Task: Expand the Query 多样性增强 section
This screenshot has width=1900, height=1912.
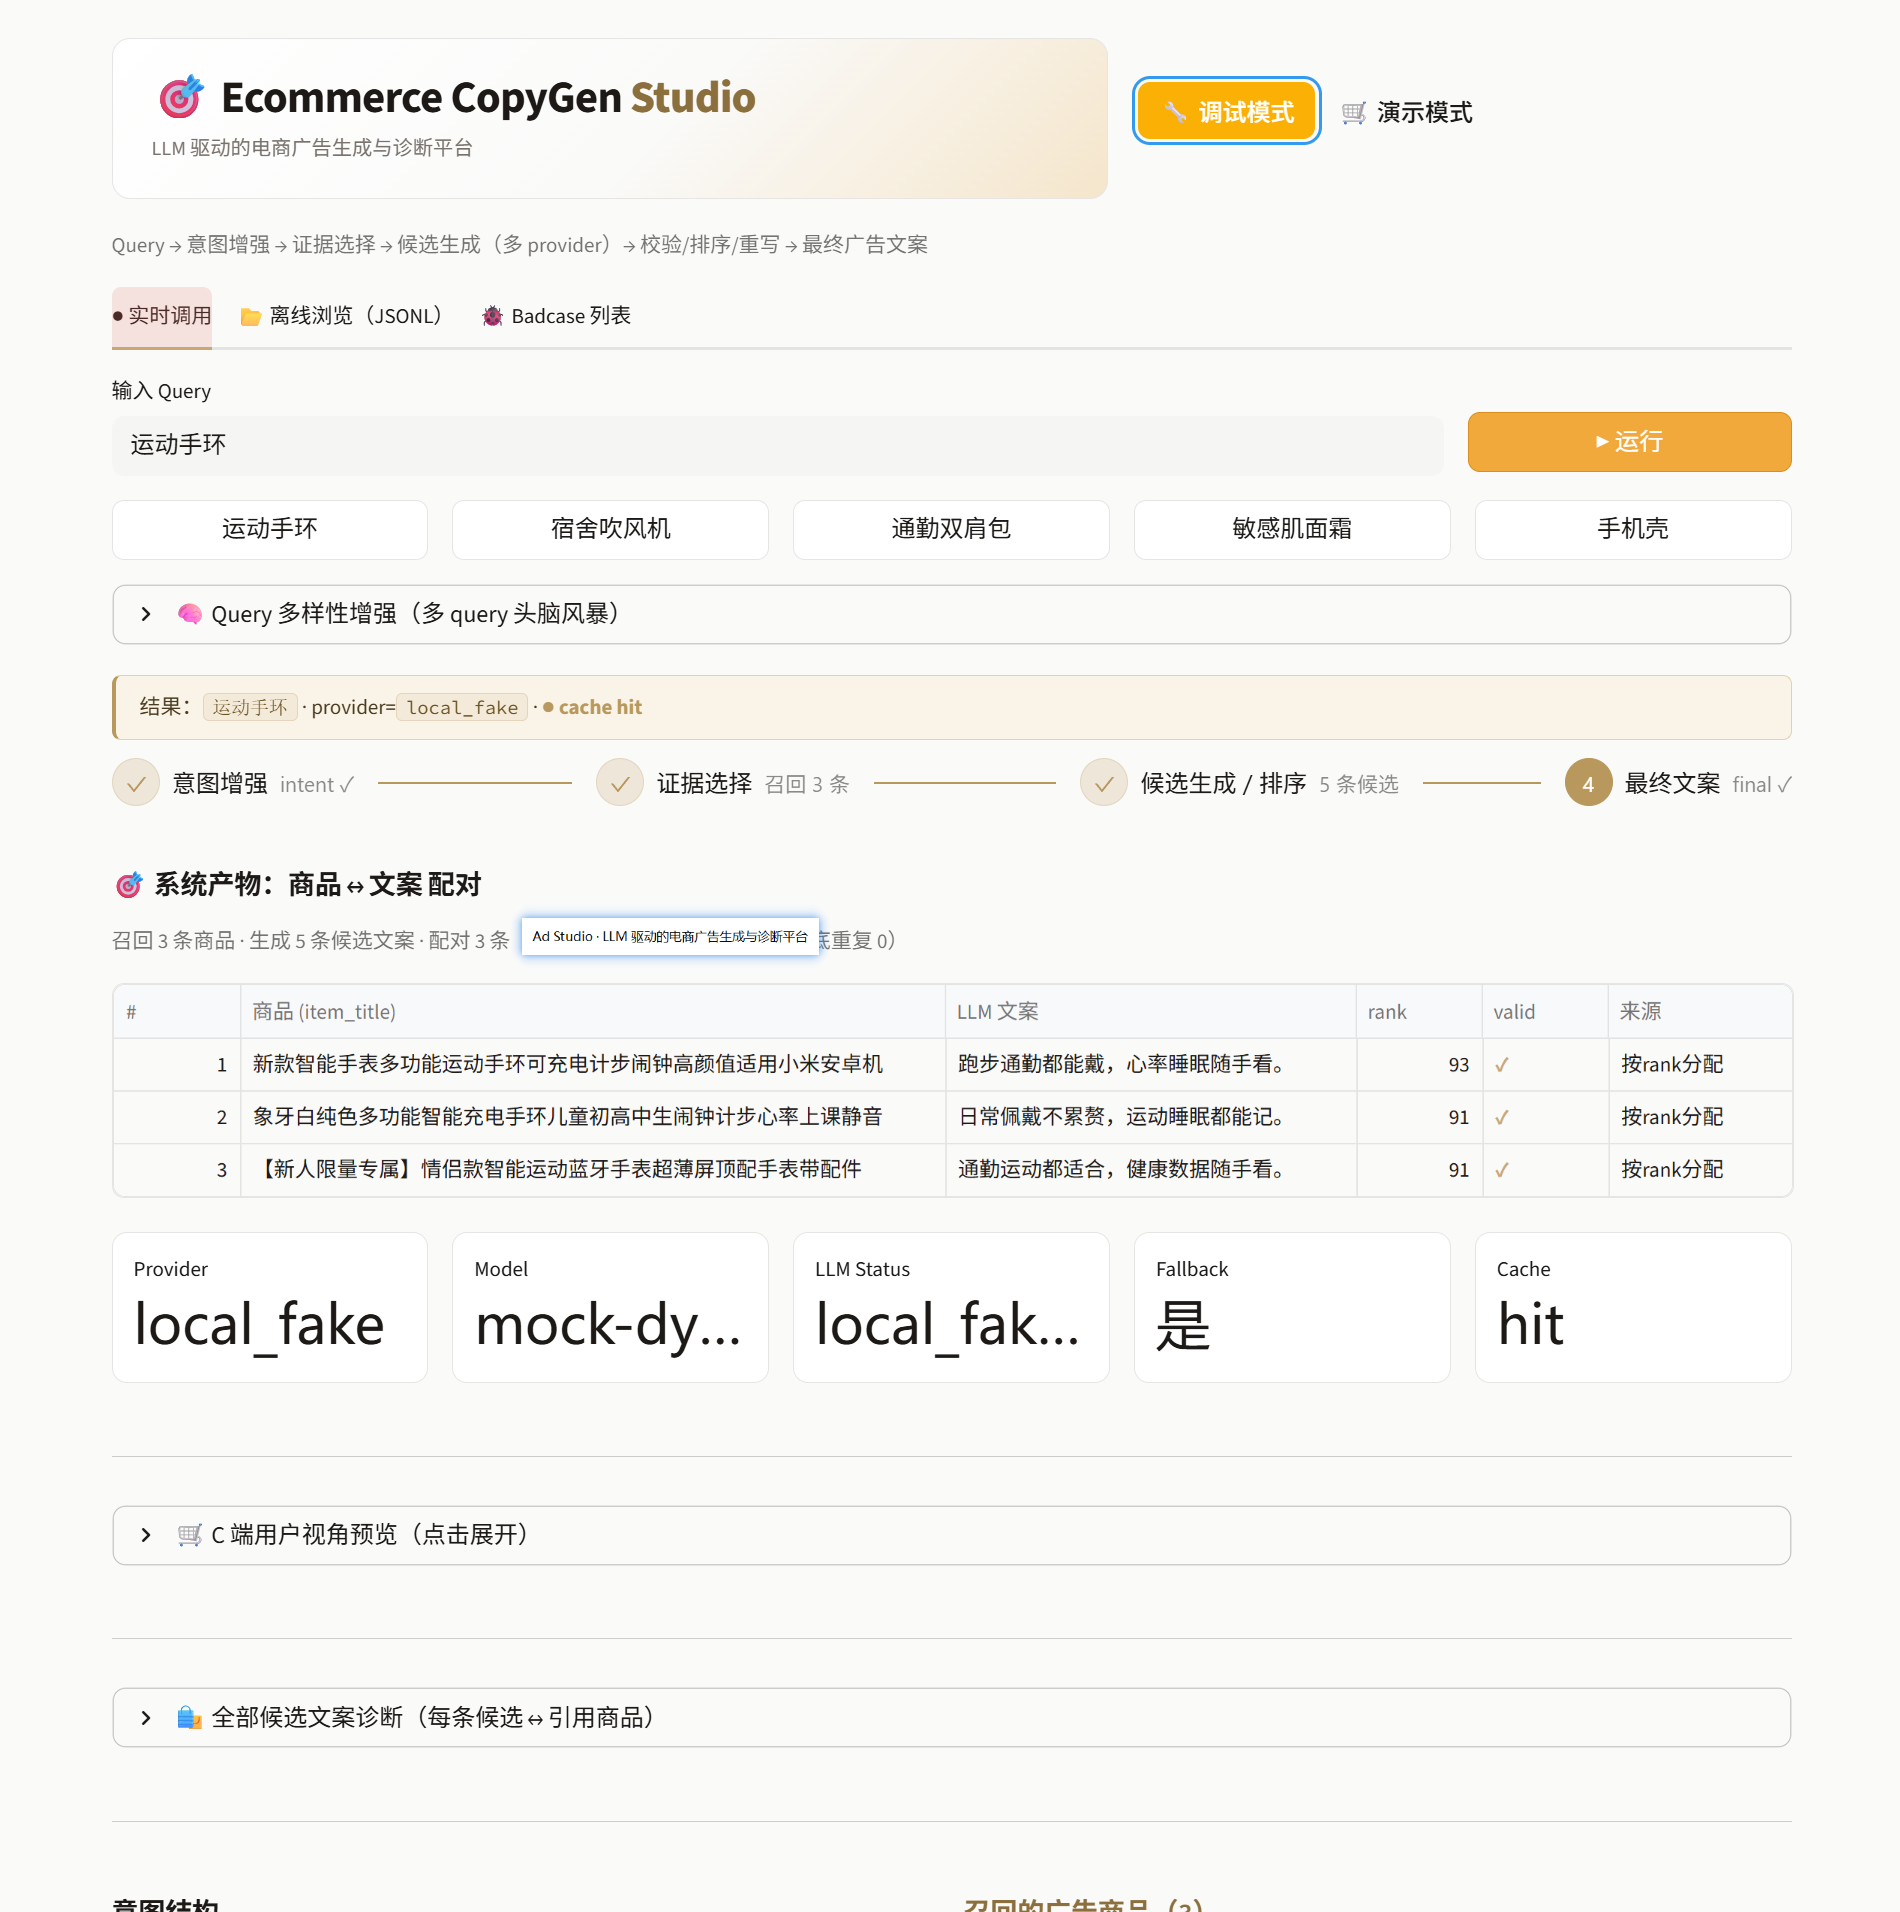Action: [x=951, y=614]
